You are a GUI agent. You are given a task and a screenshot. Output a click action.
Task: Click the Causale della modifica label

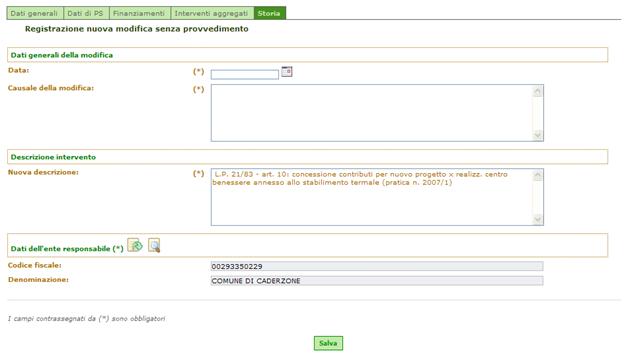pyautogui.click(x=51, y=88)
